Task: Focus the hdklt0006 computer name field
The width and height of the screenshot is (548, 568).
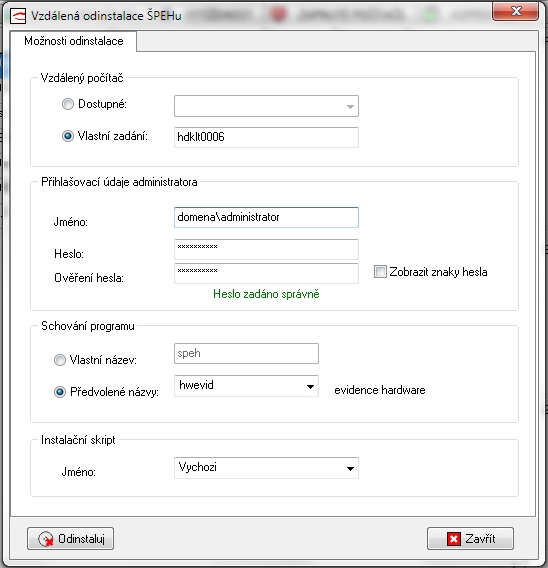Action: click(266, 137)
